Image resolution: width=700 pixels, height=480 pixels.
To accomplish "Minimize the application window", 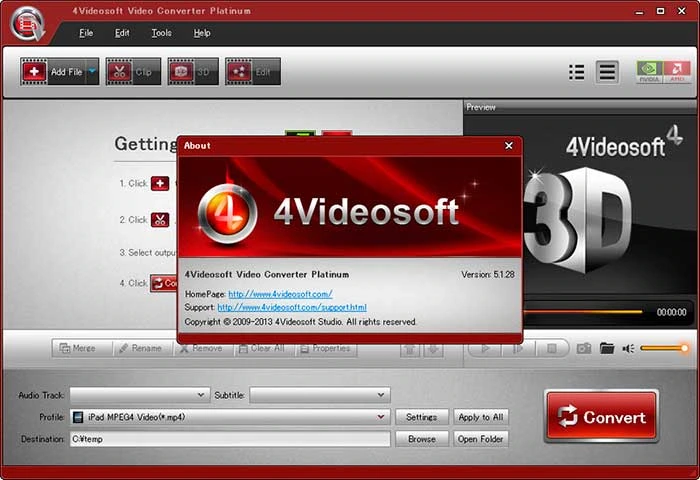I will click(x=640, y=12).
